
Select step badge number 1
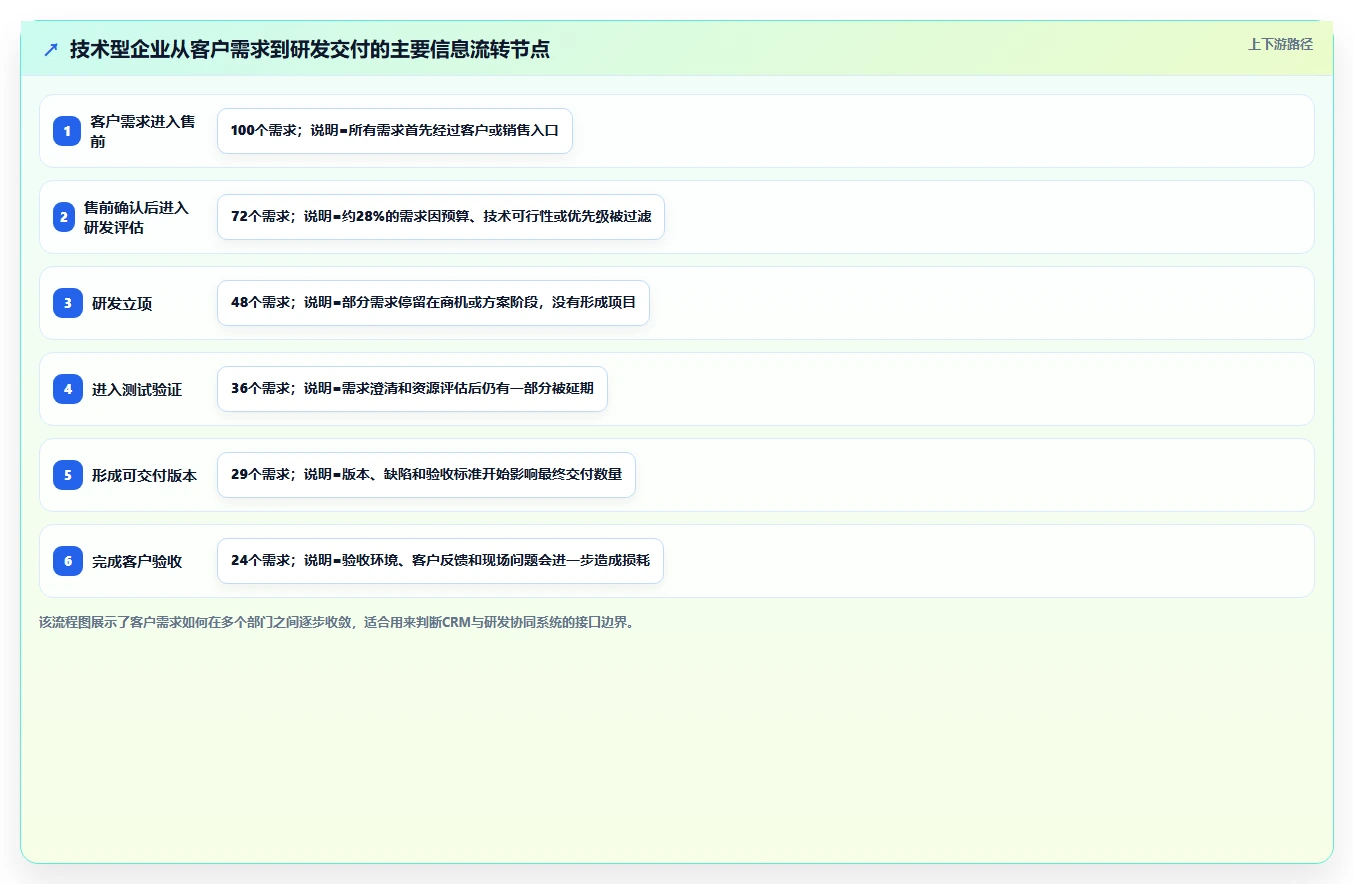coord(67,131)
